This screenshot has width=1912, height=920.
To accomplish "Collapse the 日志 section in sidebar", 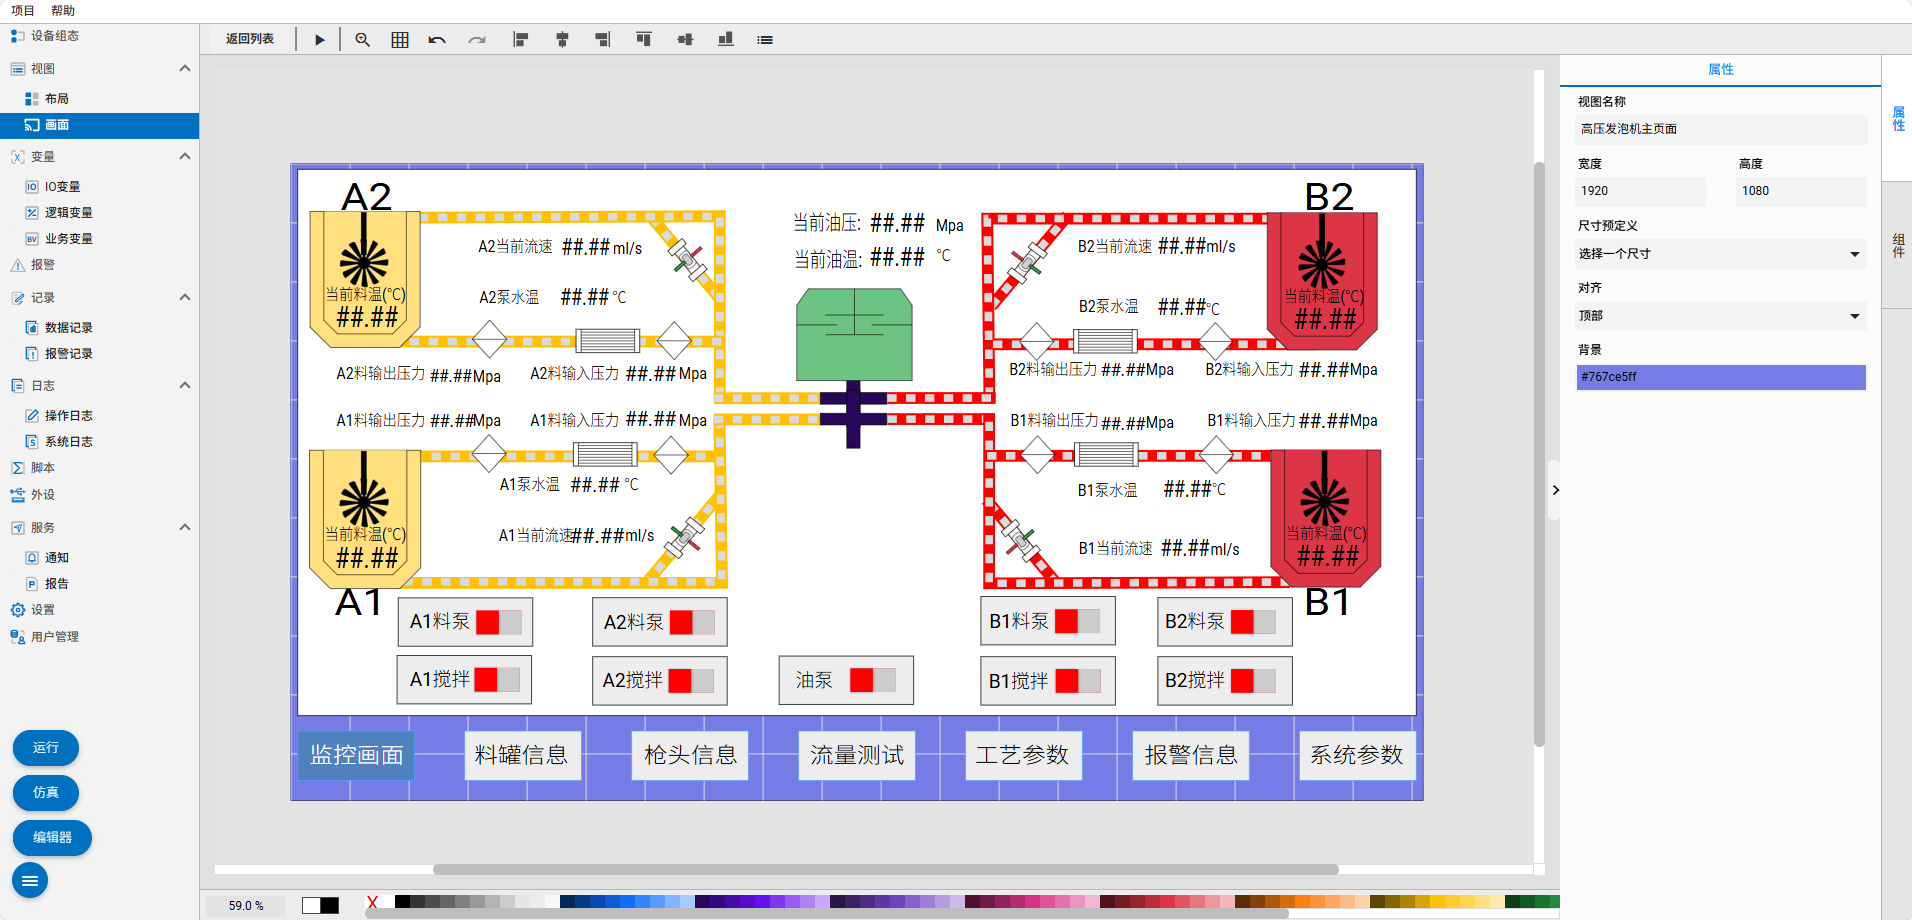I will click(185, 386).
